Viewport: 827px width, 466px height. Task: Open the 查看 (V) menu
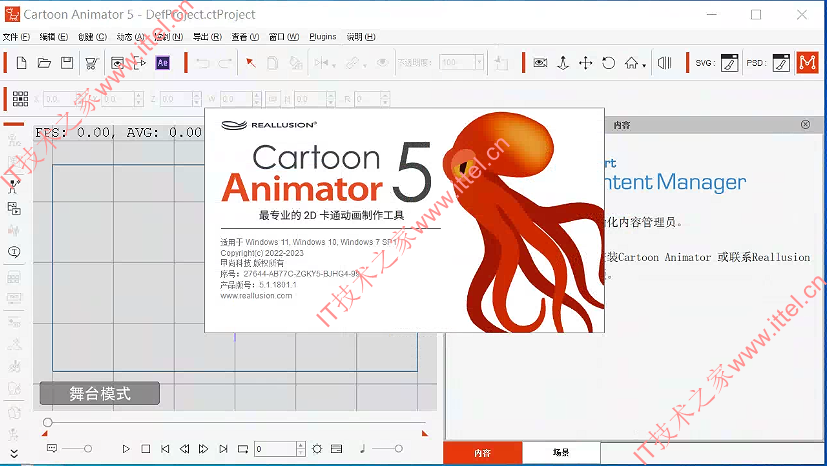click(x=245, y=37)
